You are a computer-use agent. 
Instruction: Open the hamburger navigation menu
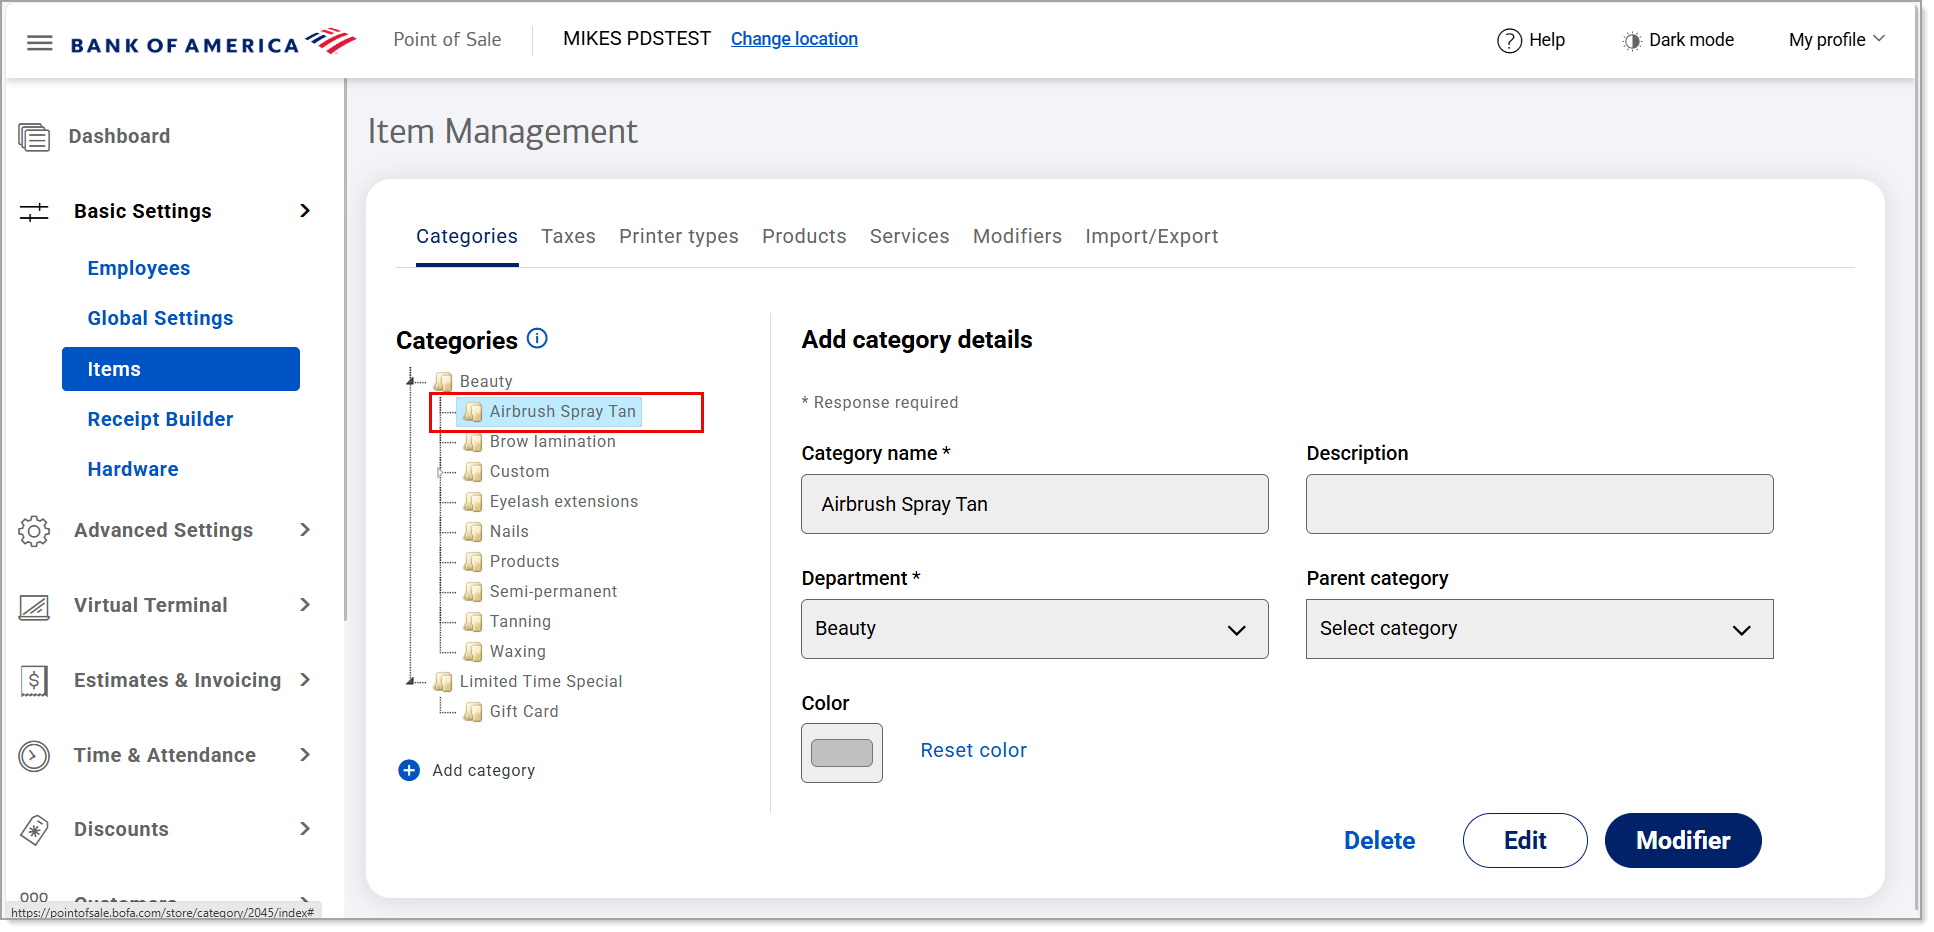[x=39, y=43]
